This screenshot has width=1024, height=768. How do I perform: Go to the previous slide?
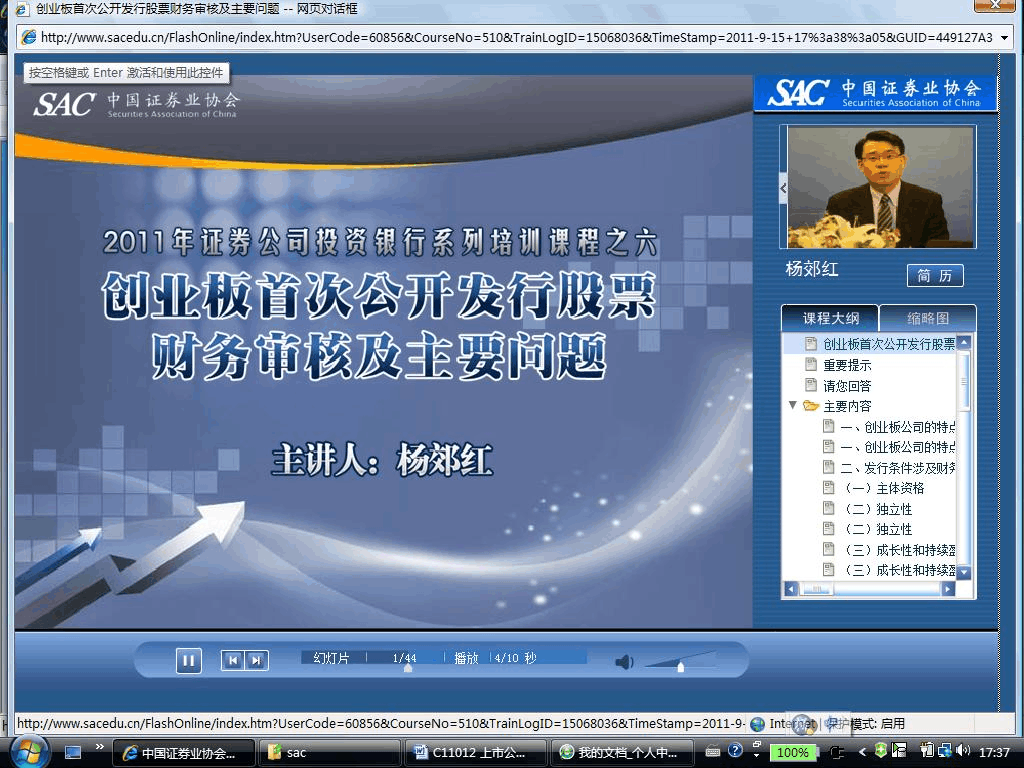233,660
